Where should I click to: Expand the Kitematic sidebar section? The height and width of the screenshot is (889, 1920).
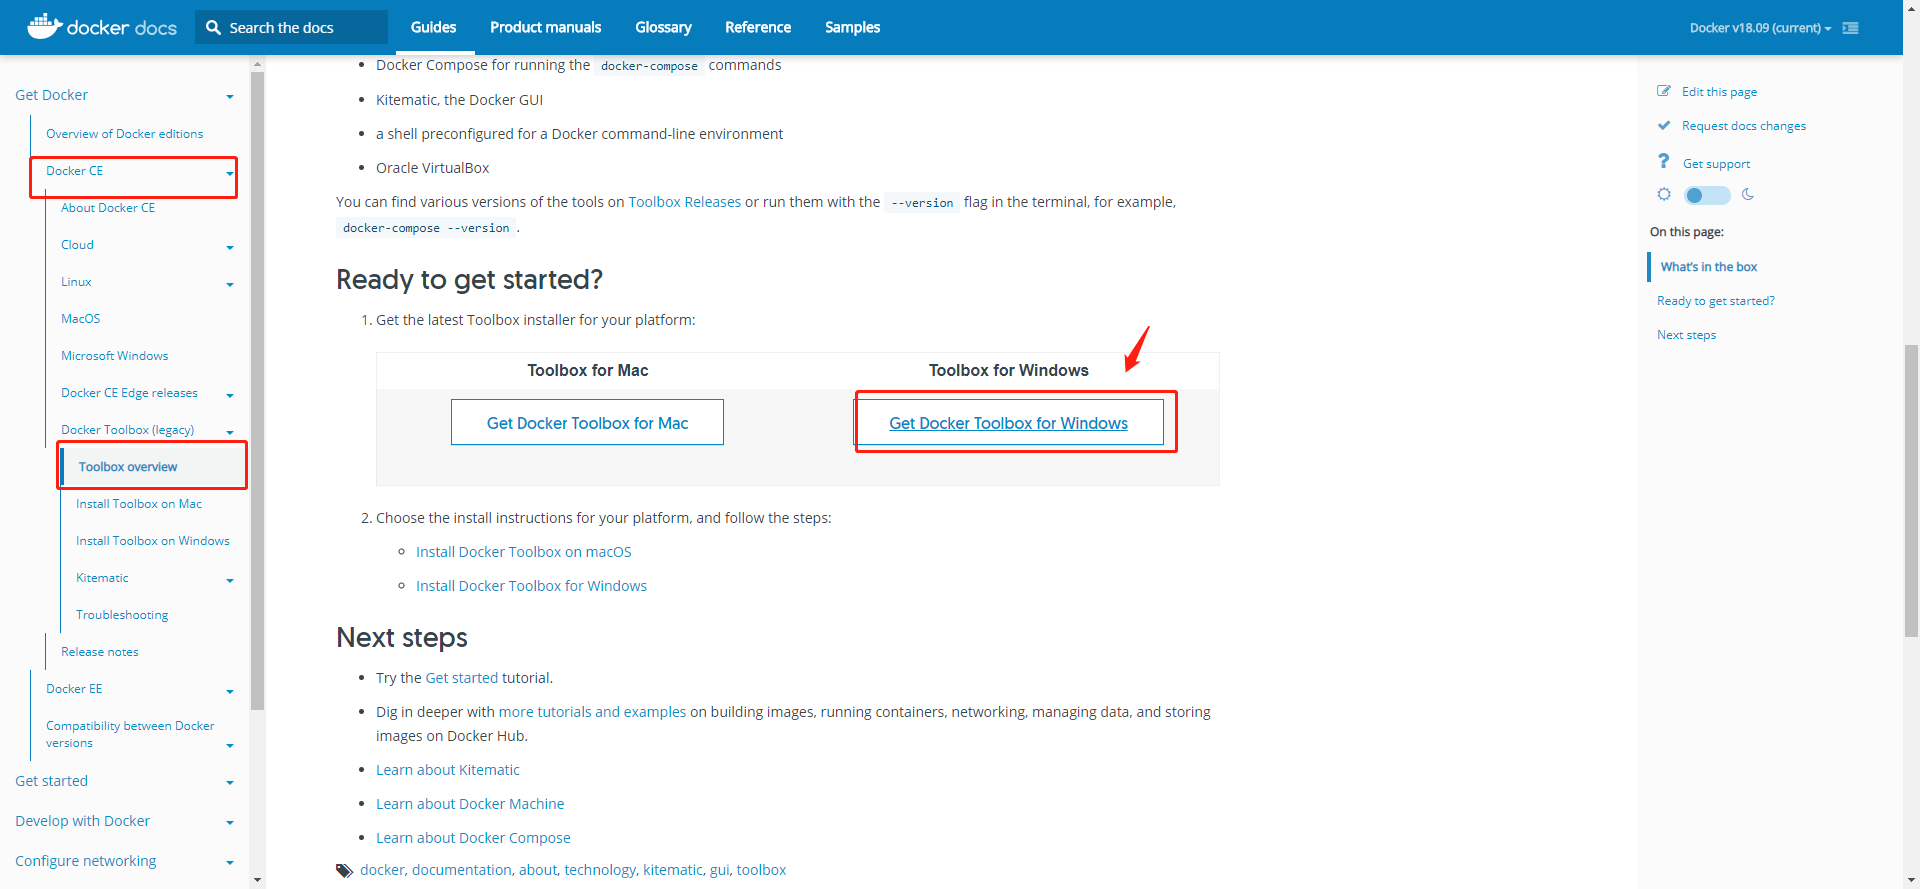[230, 580]
